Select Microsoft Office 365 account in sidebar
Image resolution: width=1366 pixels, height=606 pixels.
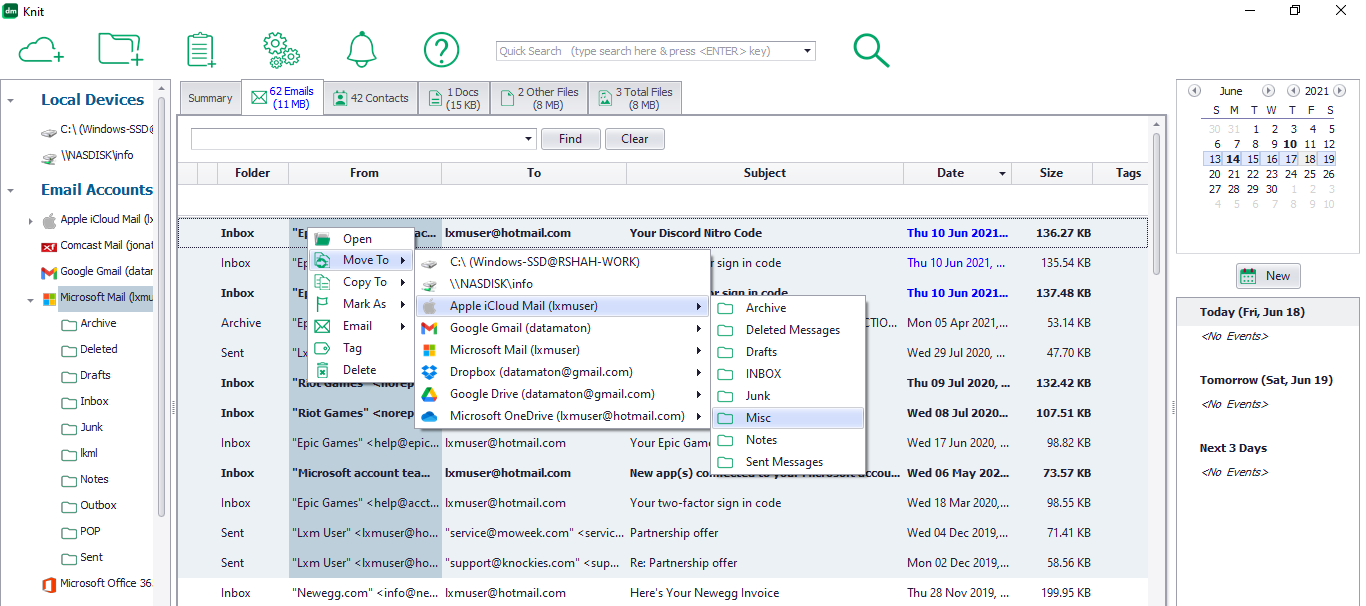tap(96, 583)
